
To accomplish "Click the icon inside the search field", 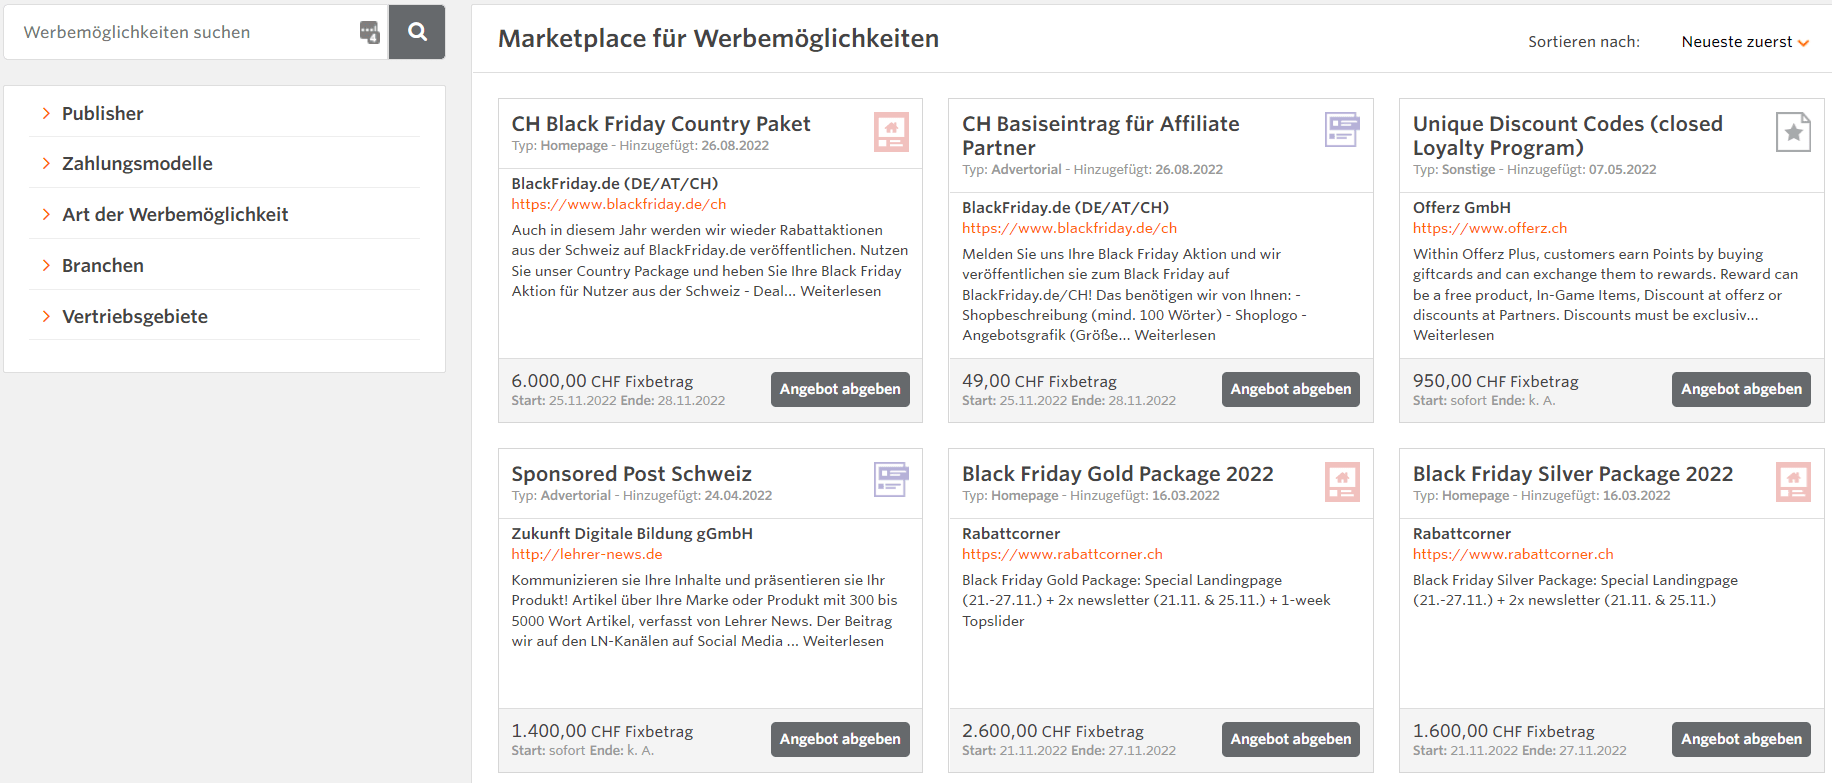I will tap(369, 32).
